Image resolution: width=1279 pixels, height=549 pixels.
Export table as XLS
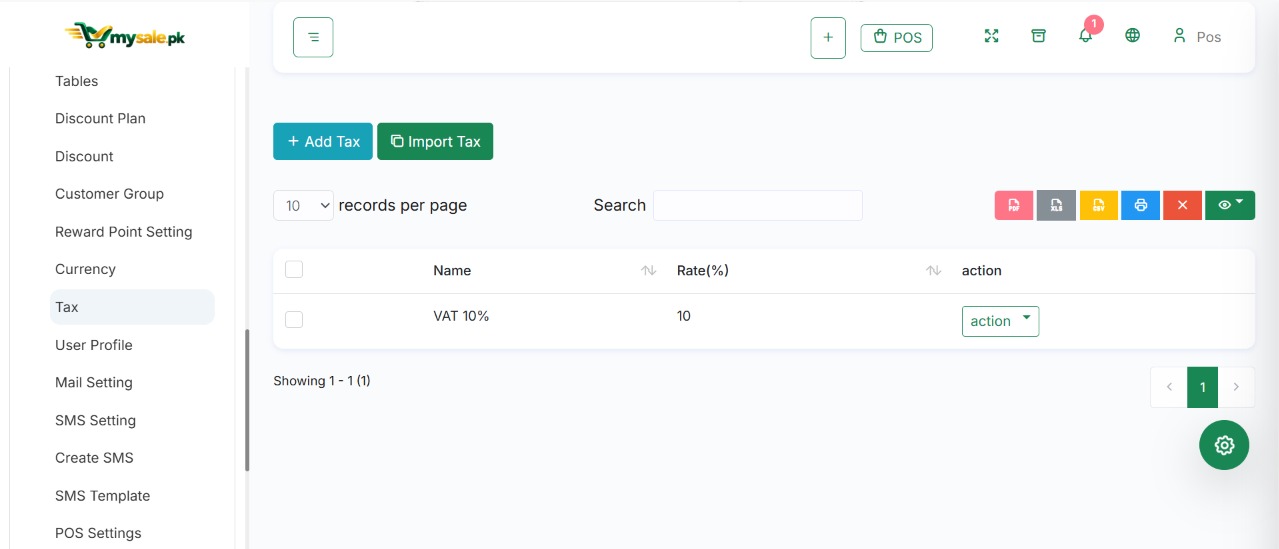1056,205
